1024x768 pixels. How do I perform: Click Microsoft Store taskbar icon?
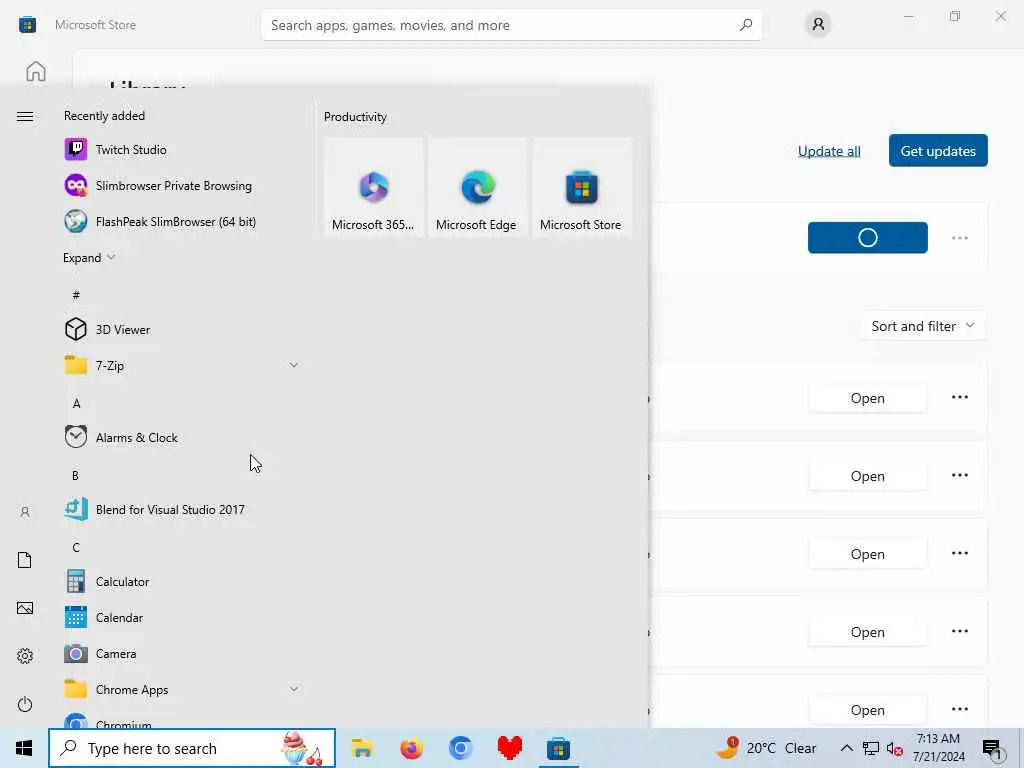click(558, 748)
